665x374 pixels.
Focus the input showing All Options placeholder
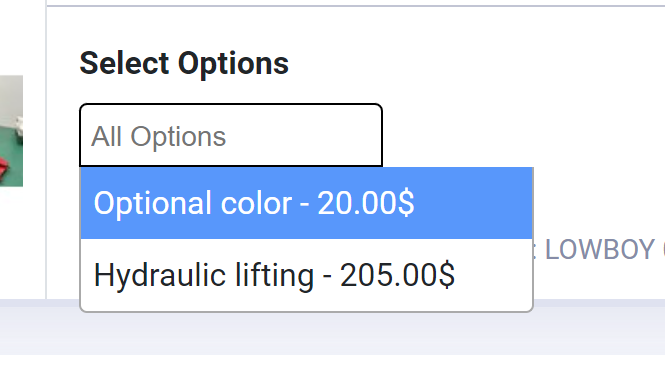point(231,136)
